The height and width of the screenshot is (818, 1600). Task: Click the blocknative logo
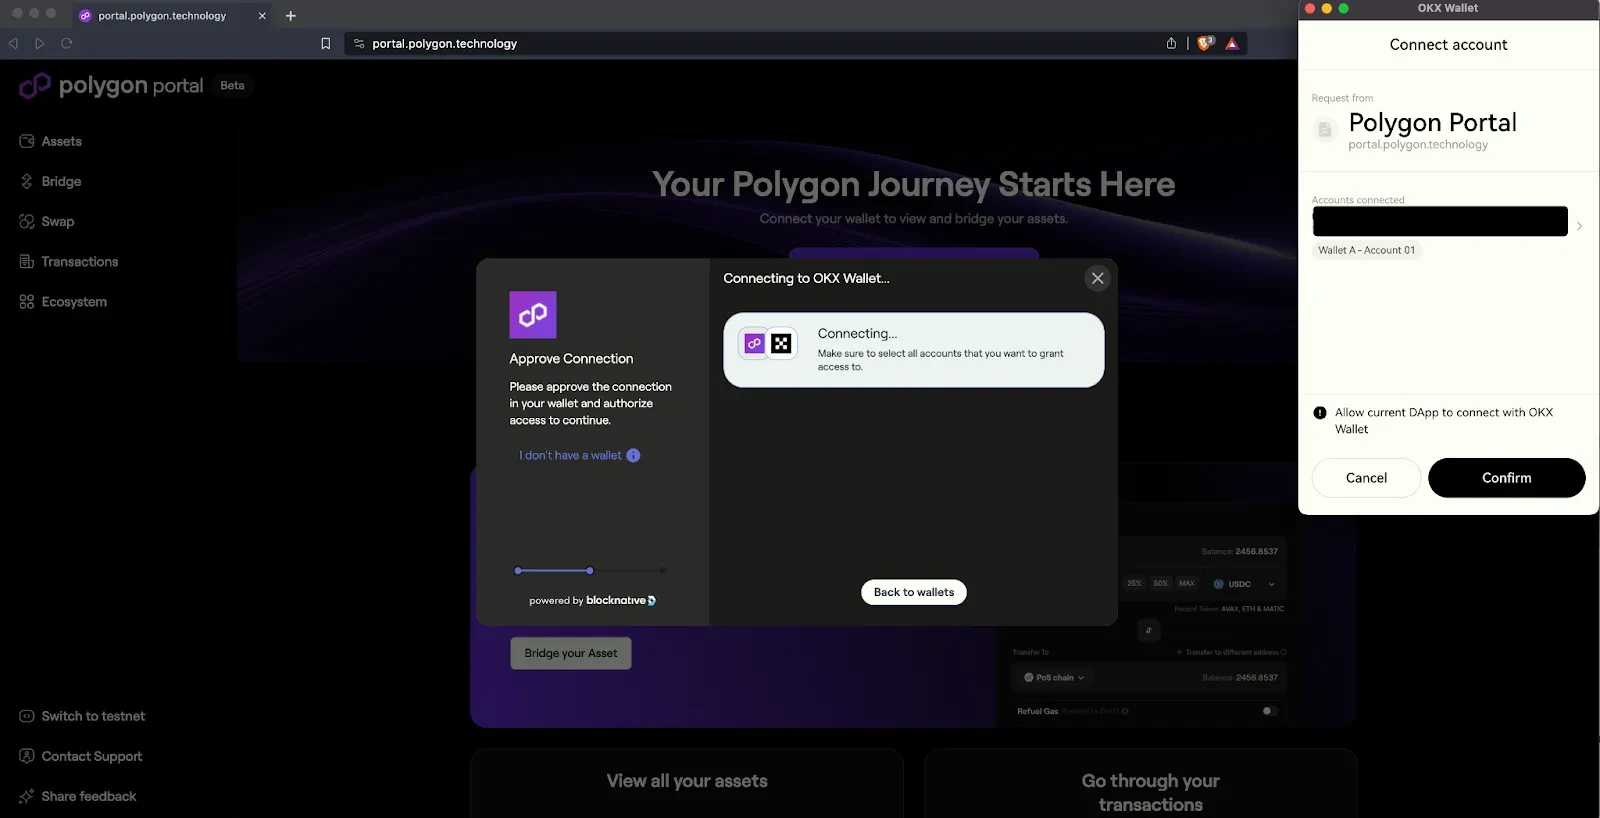pos(621,600)
